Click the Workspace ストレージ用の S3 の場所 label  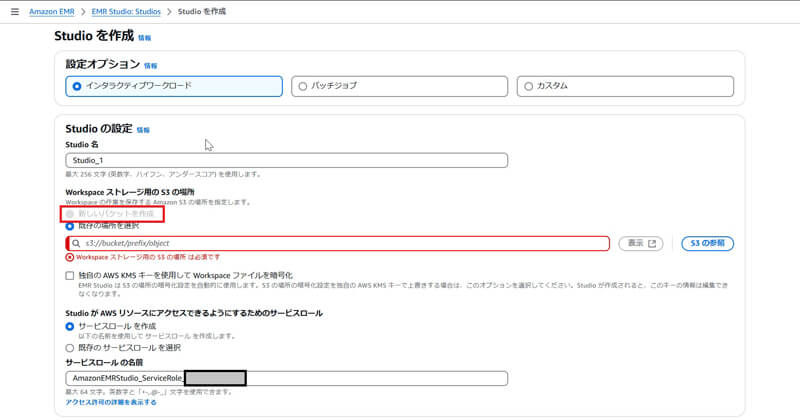[130, 192]
